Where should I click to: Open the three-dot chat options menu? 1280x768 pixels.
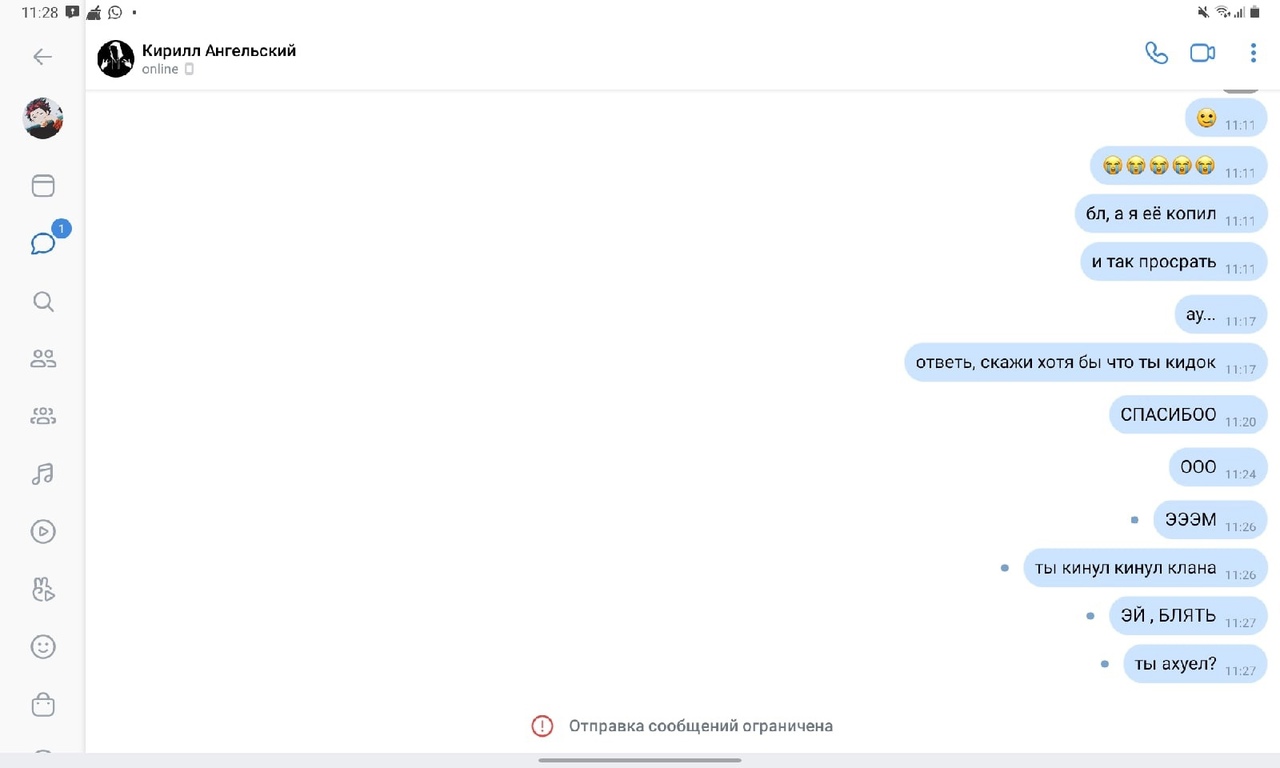click(x=1253, y=54)
